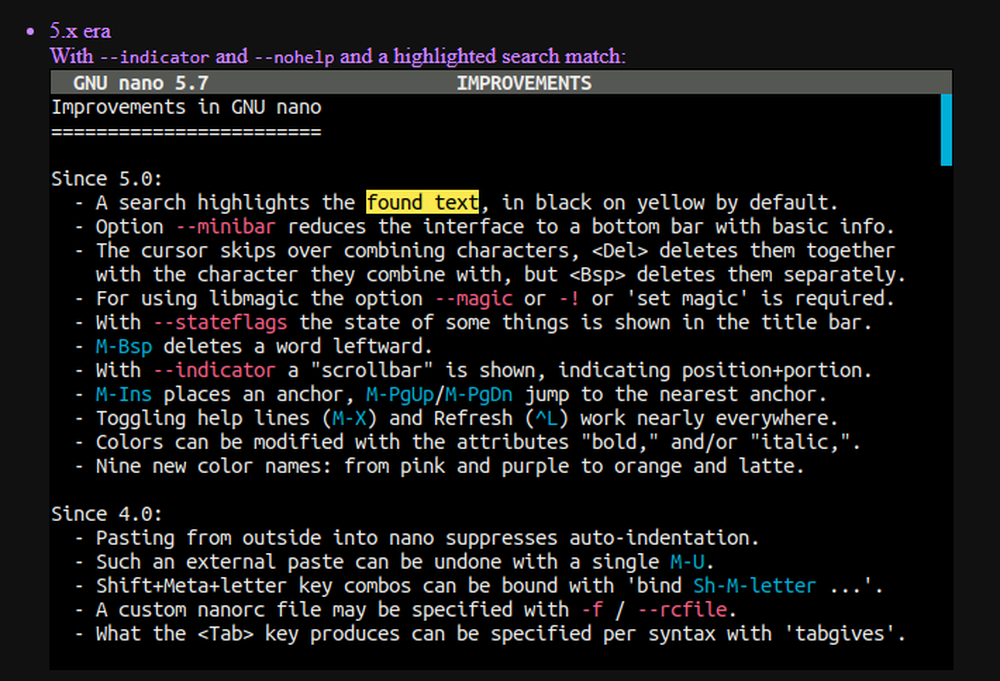Click the red '--minibar' option
This screenshot has width=1000, height=681.
226,226
